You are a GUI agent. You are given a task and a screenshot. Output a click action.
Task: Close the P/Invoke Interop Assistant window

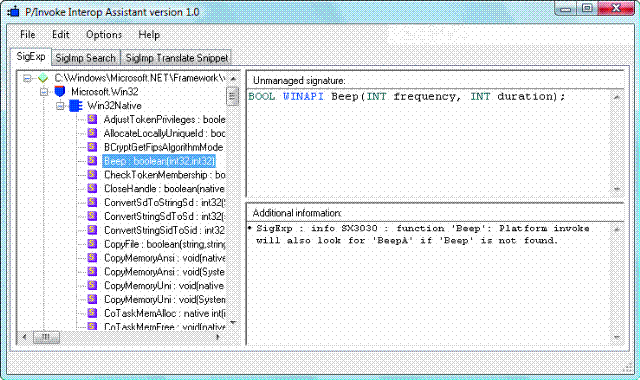coord(616,9)
